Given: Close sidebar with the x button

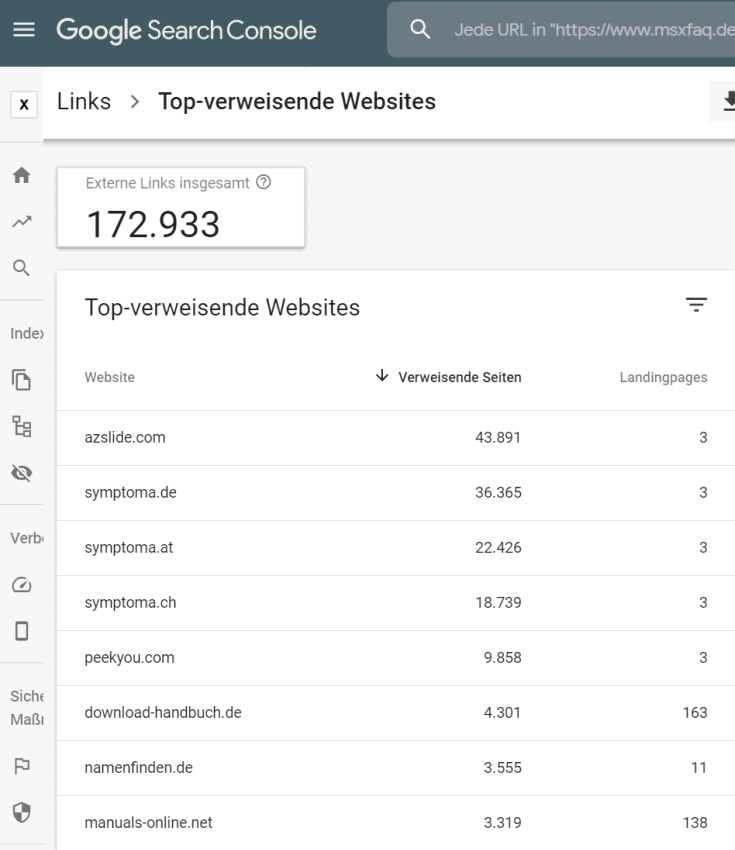Looking at the screenshot, I should 24,104.
